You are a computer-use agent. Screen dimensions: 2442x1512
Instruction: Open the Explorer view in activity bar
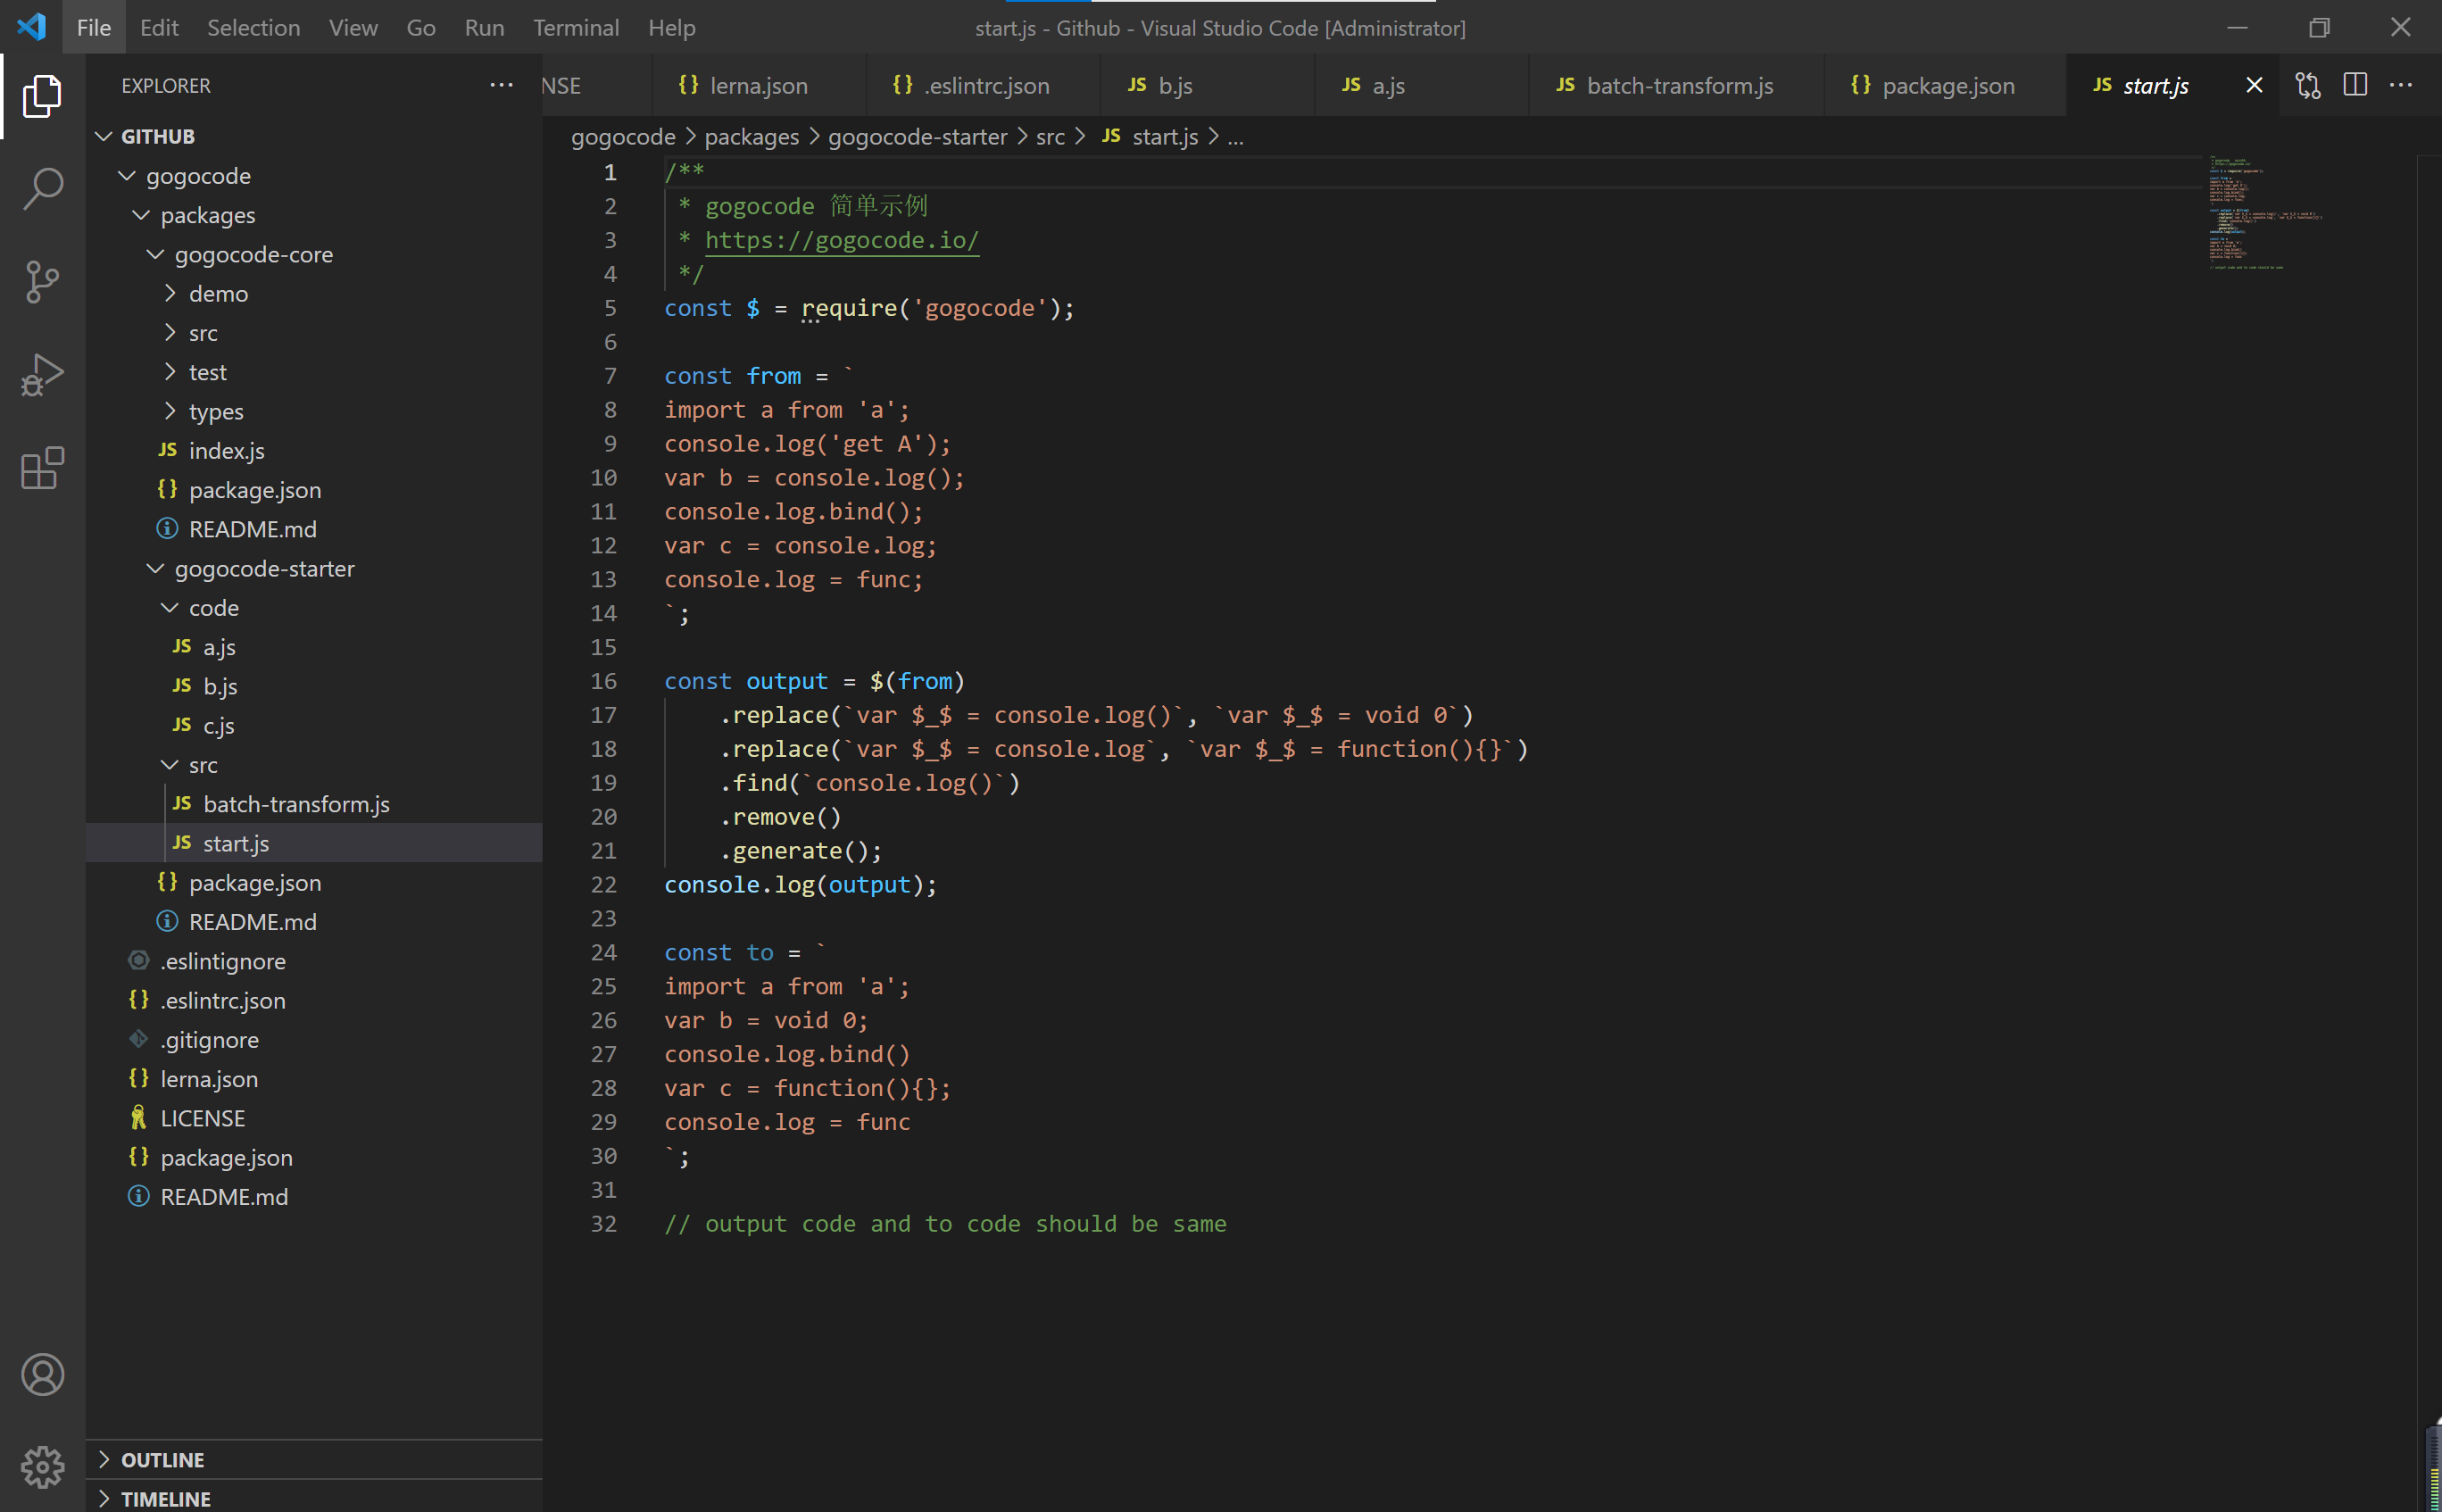[42, 96]
